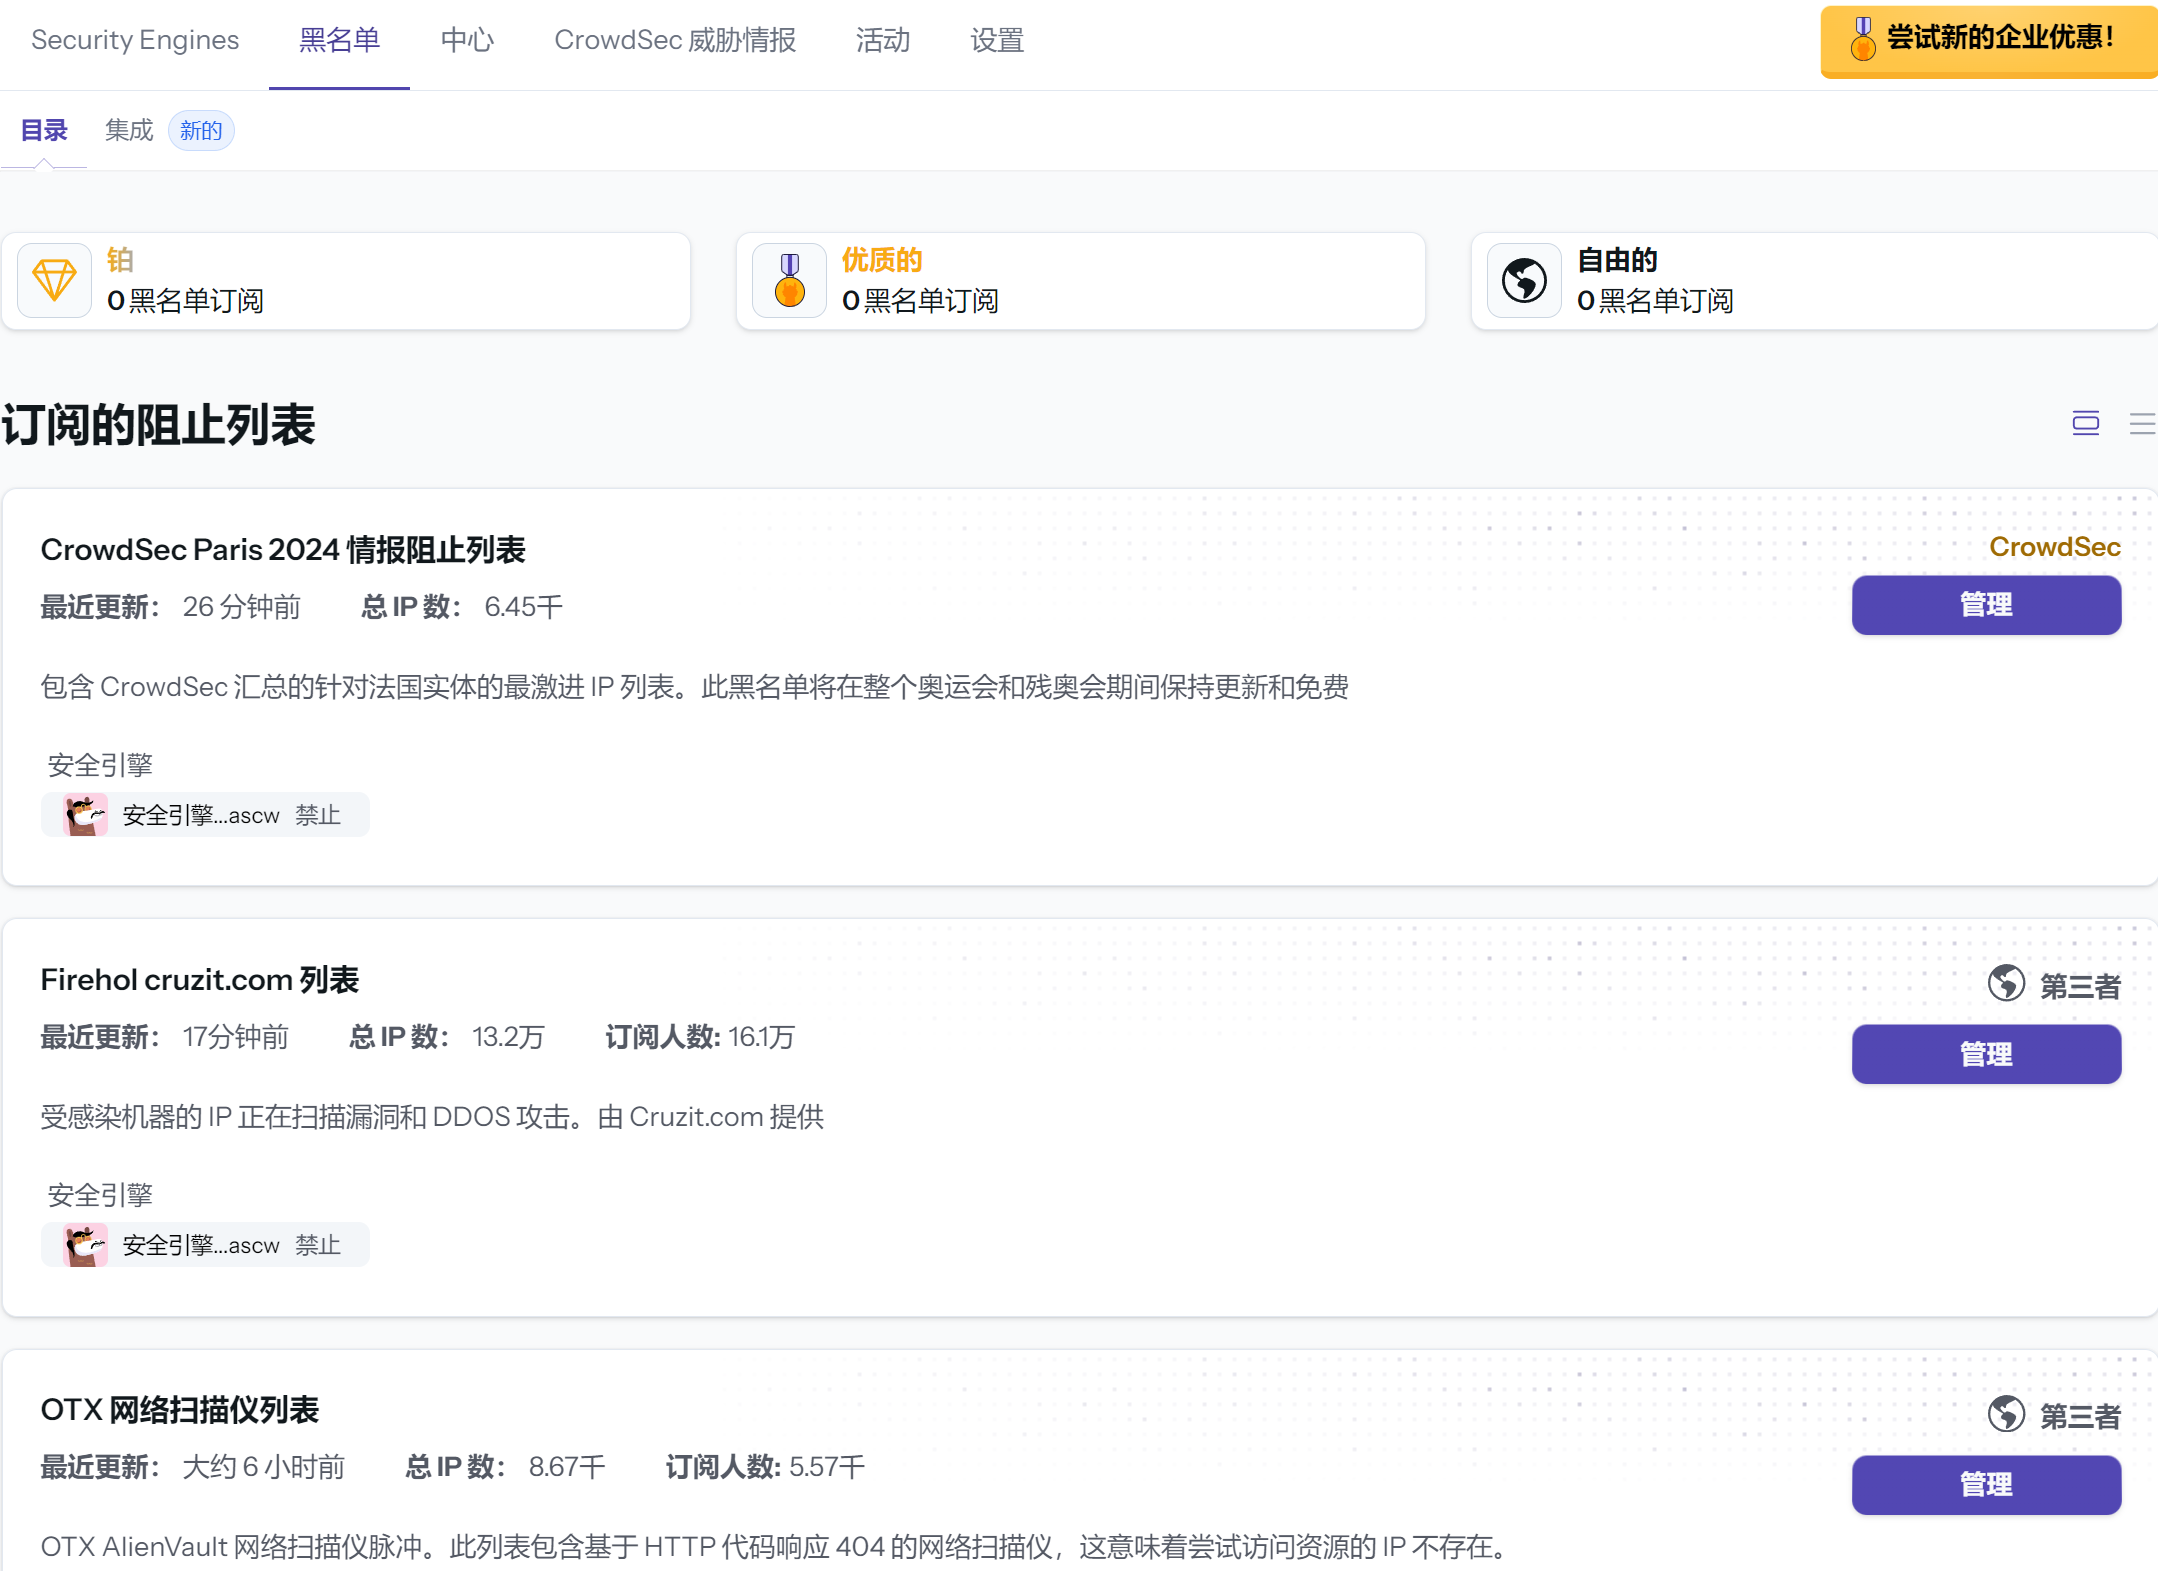Click 管理 for OTX scanner list

[x=1985, y=1484]
